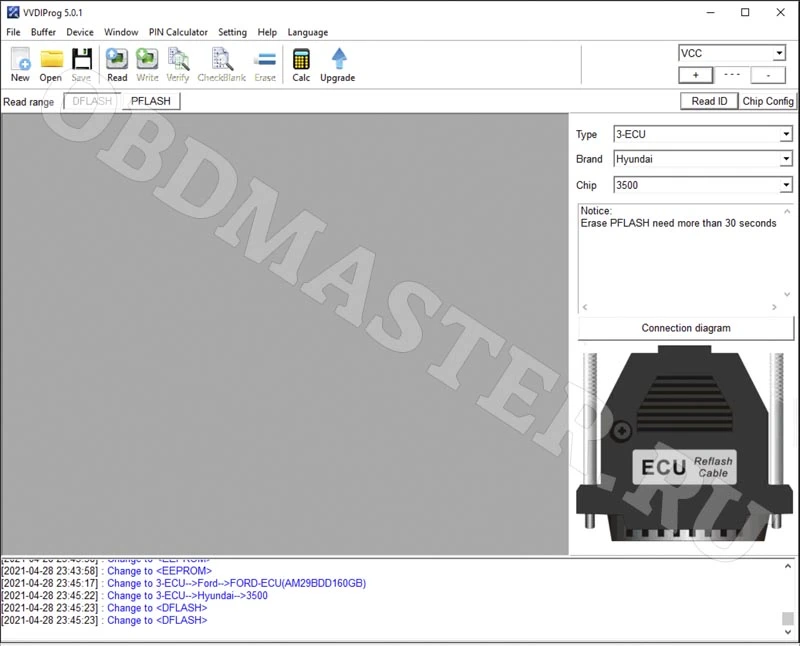Open the Buffer menu

(43, 32)
